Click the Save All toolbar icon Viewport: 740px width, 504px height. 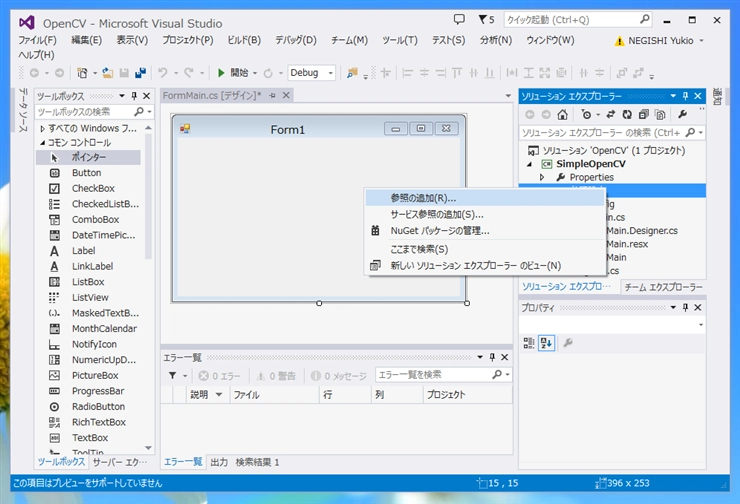[x=141, y=73]
